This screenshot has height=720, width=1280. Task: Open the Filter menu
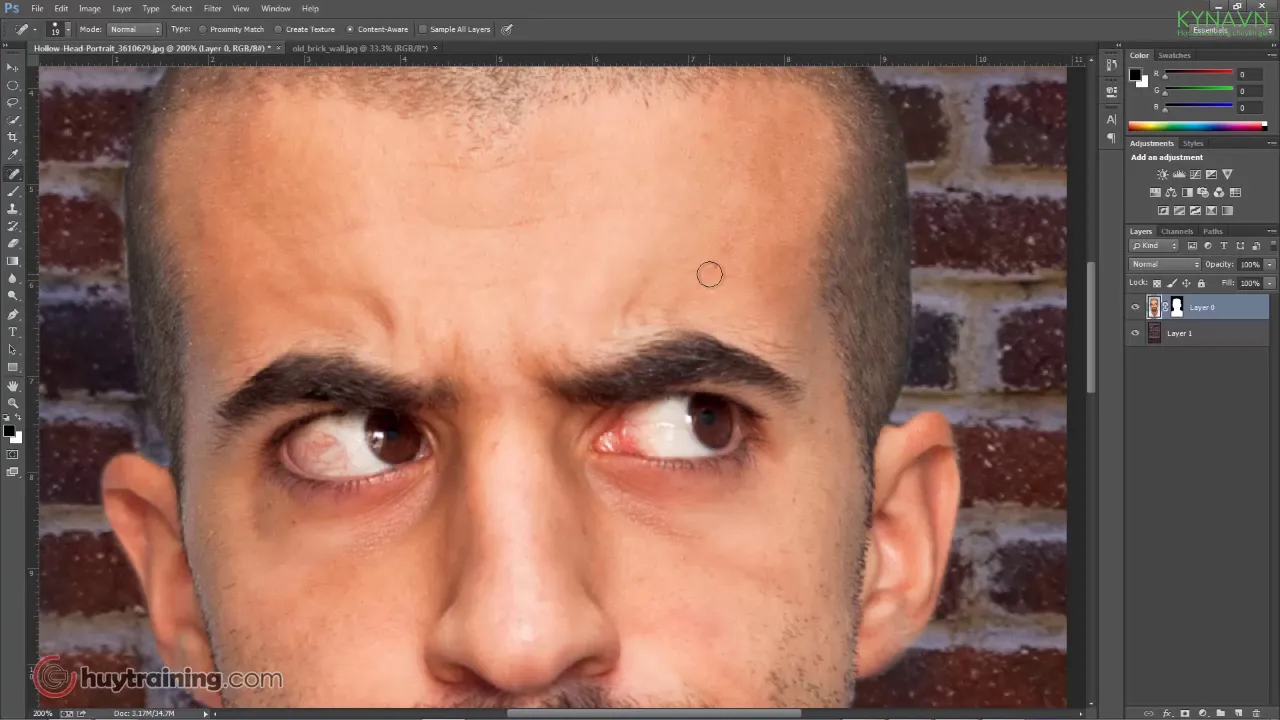click(x=213, y=8)
